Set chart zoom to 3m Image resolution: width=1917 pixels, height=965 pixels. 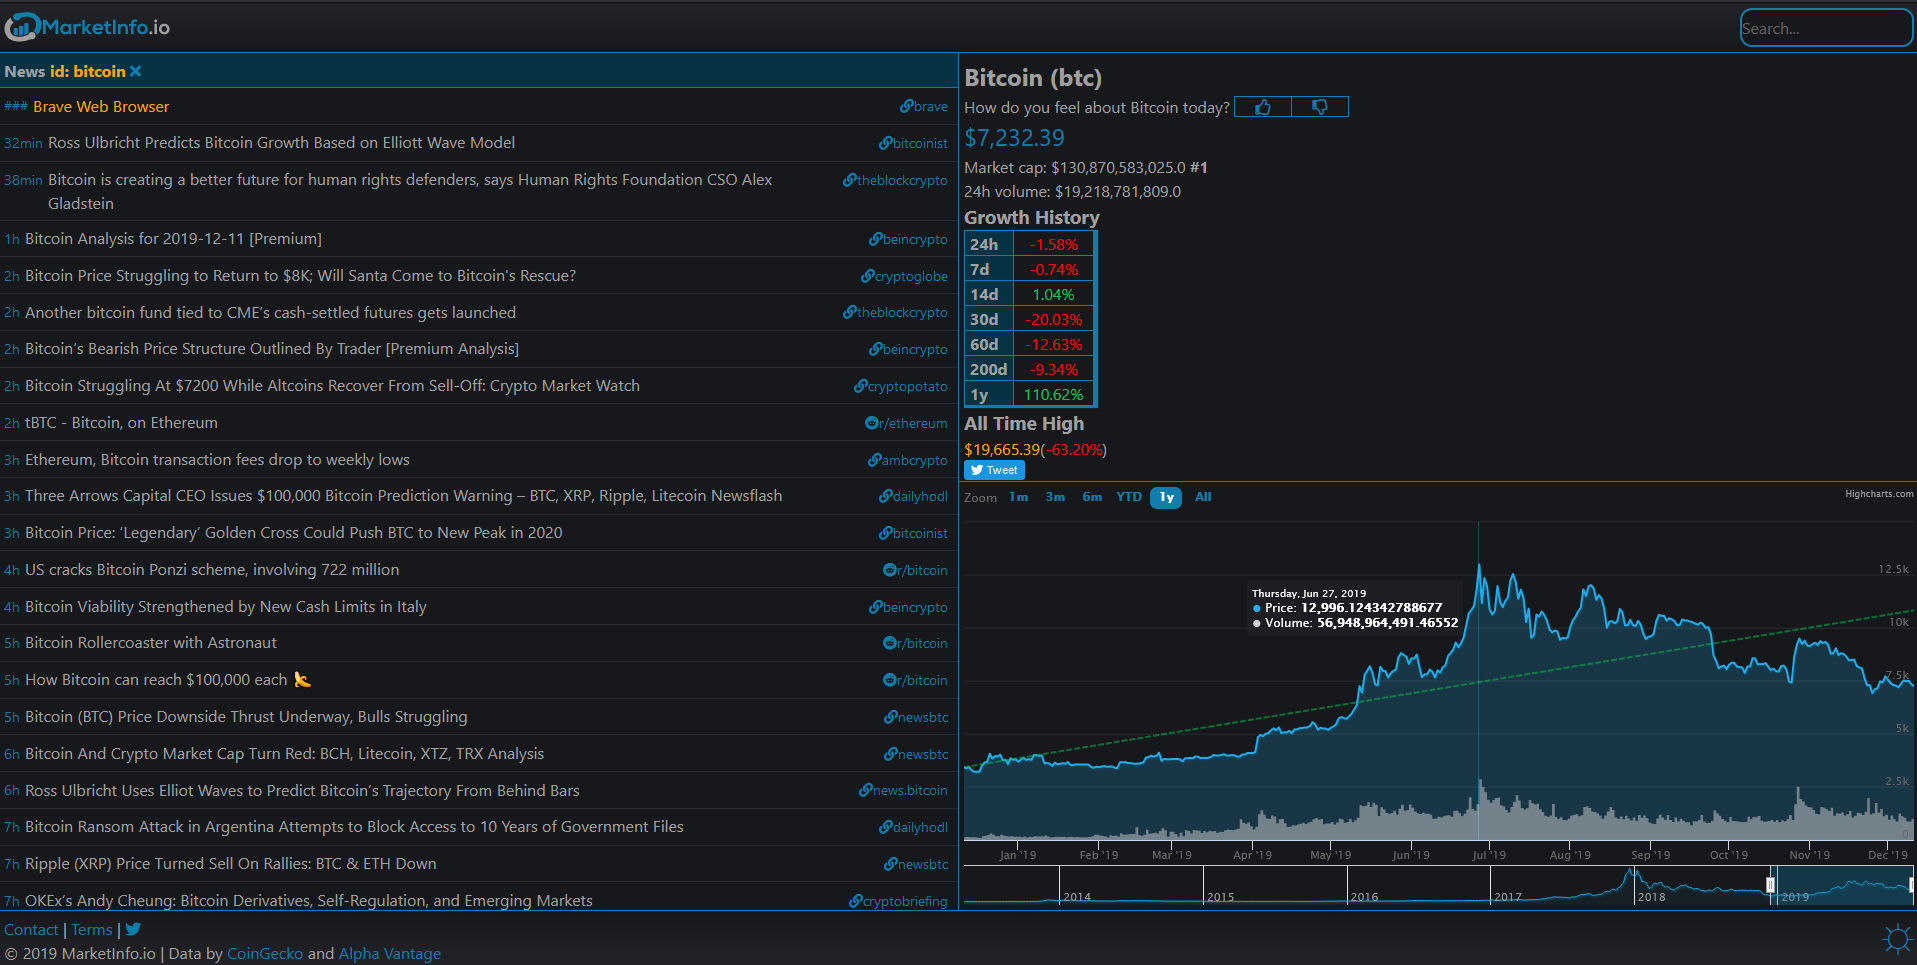(x=1055, y=497)
